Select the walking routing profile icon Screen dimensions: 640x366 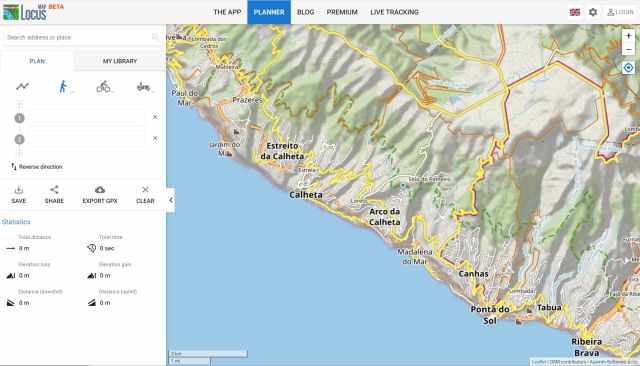click(63, 87)
